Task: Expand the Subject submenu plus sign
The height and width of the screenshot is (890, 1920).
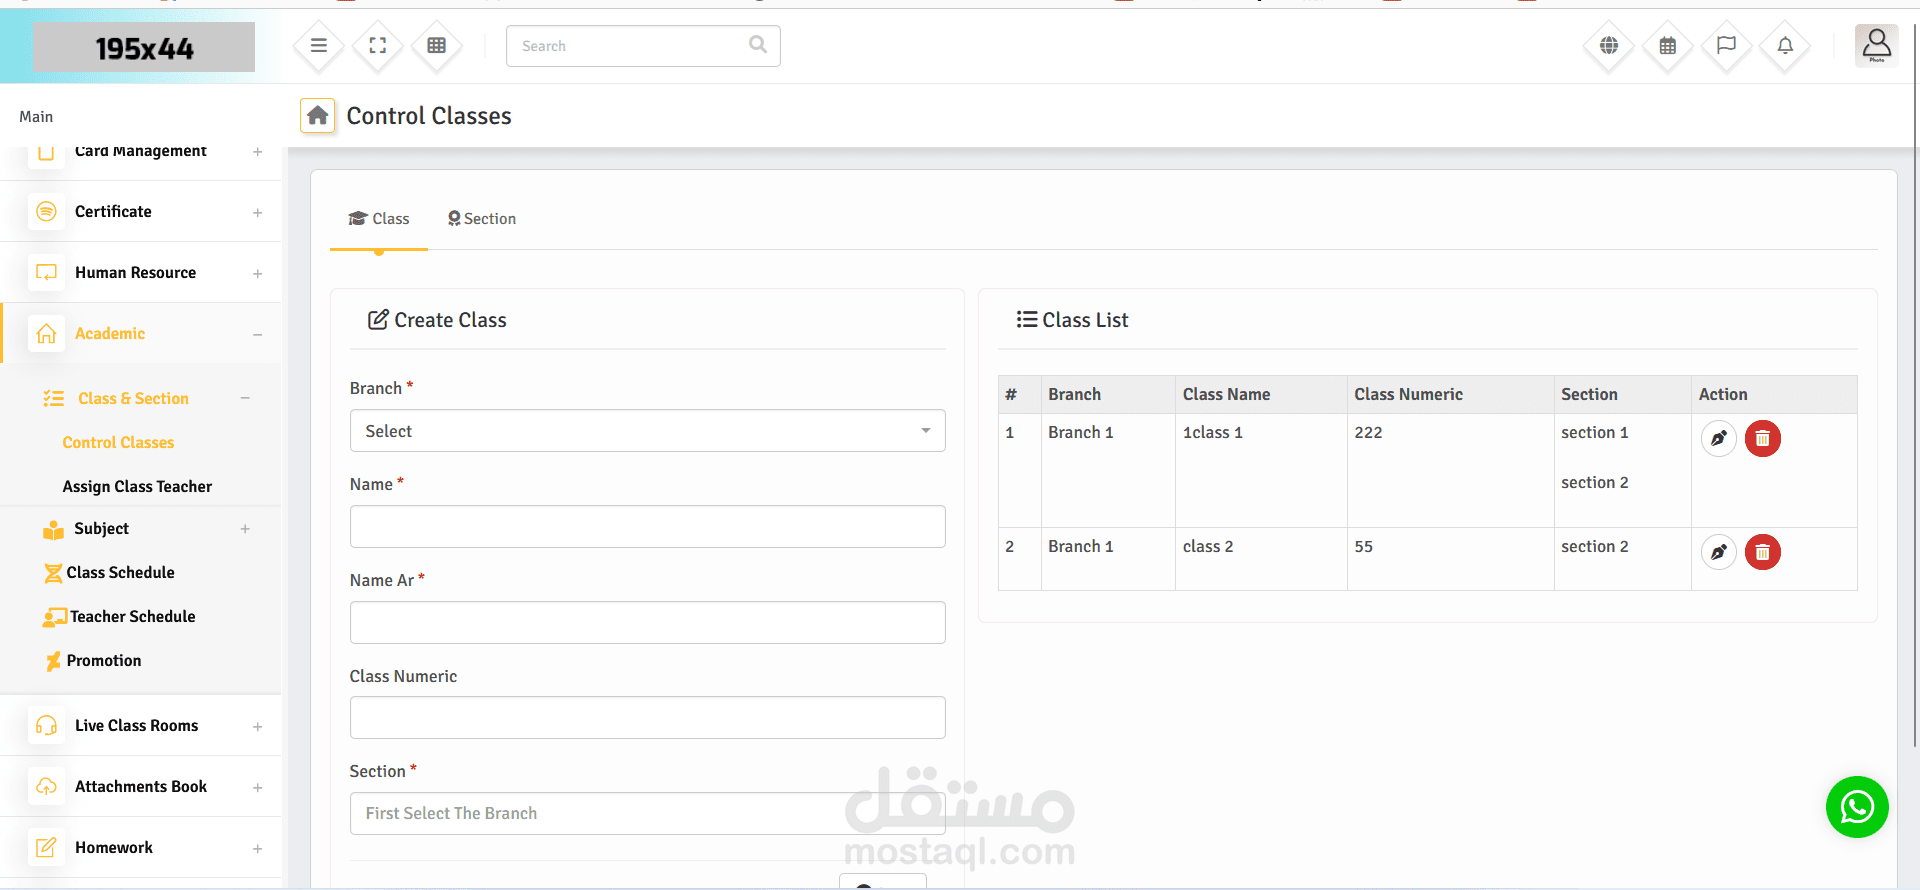Action: pyautogui.click(x=245, y=529)
